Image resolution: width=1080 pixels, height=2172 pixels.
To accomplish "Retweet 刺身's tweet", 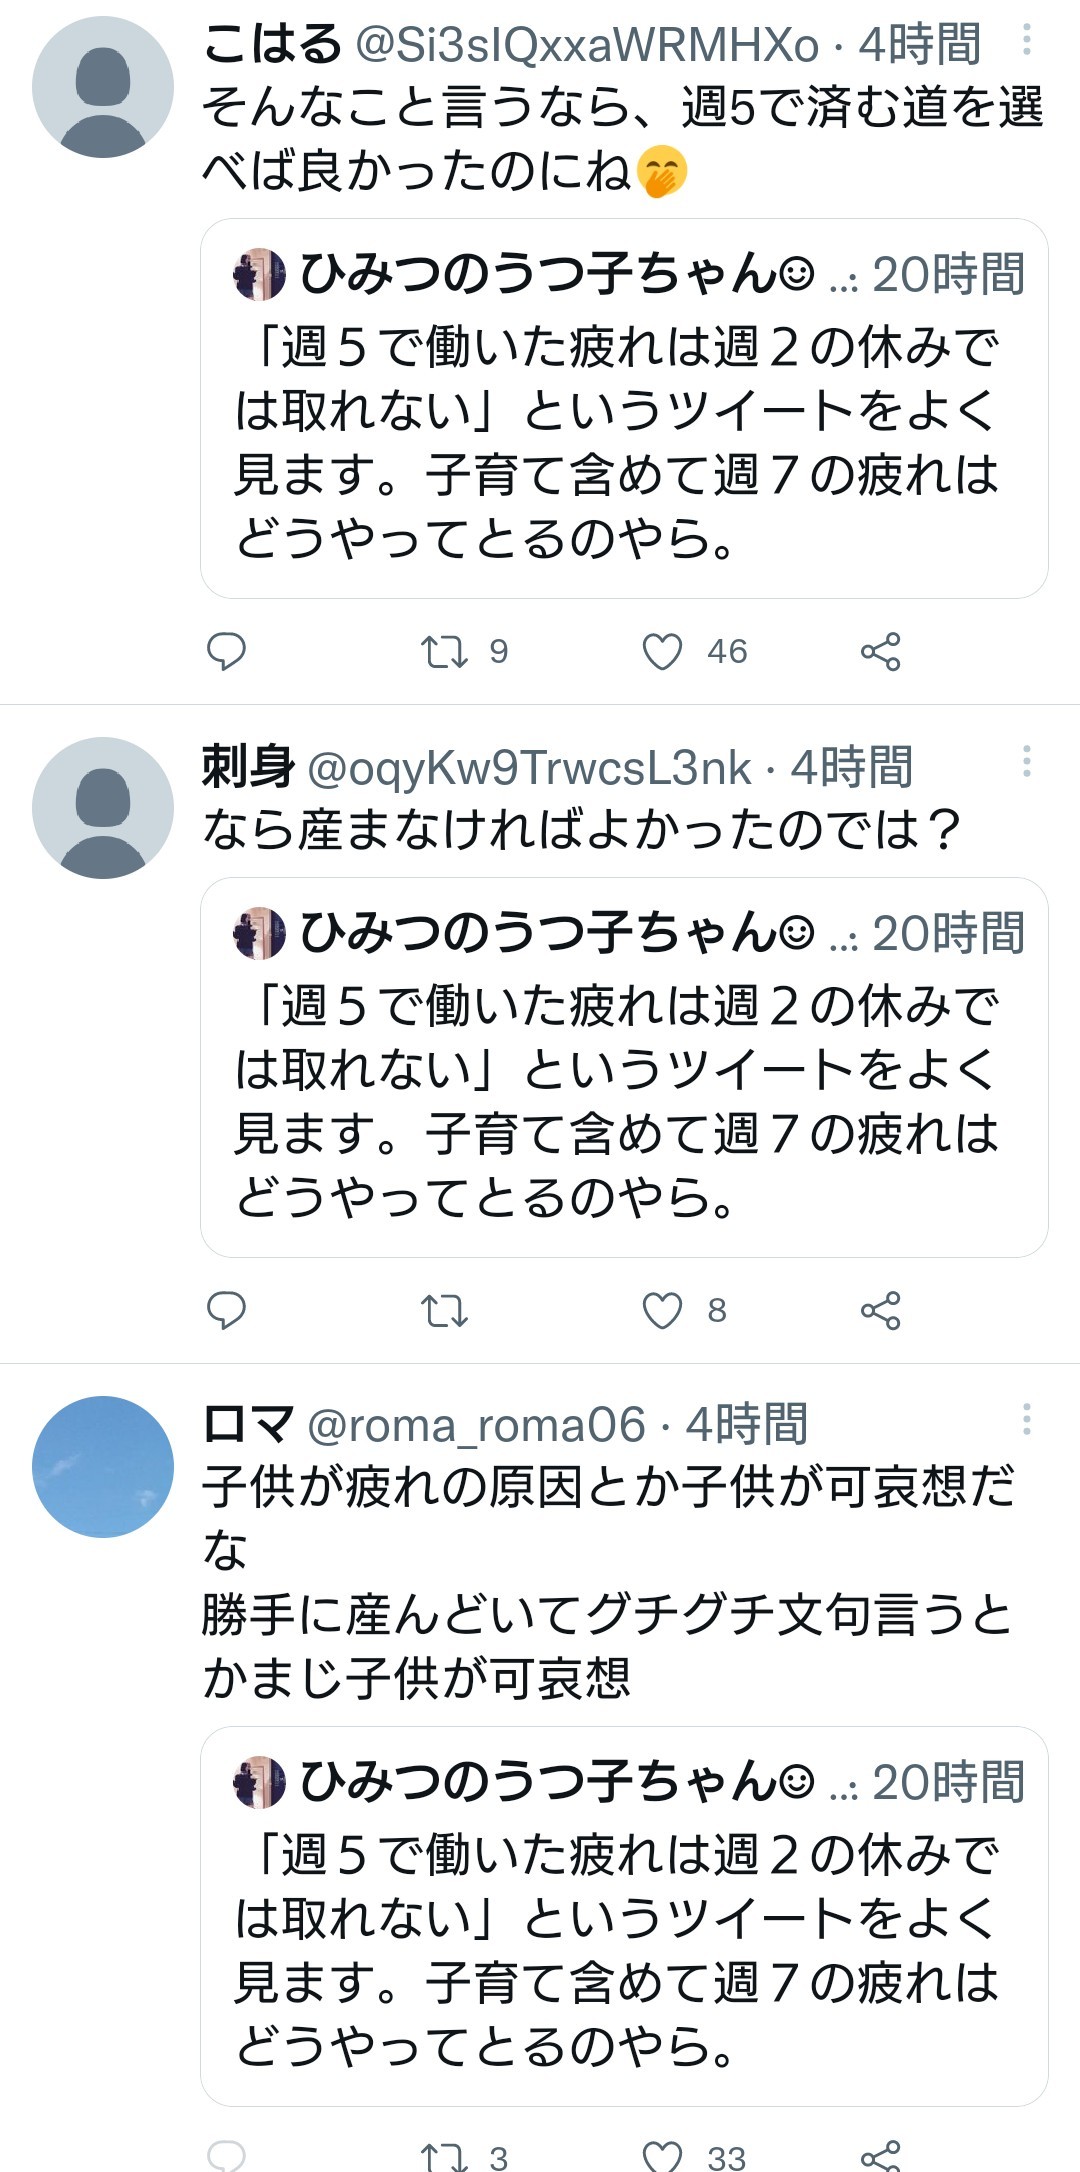I will point(444,1310).
